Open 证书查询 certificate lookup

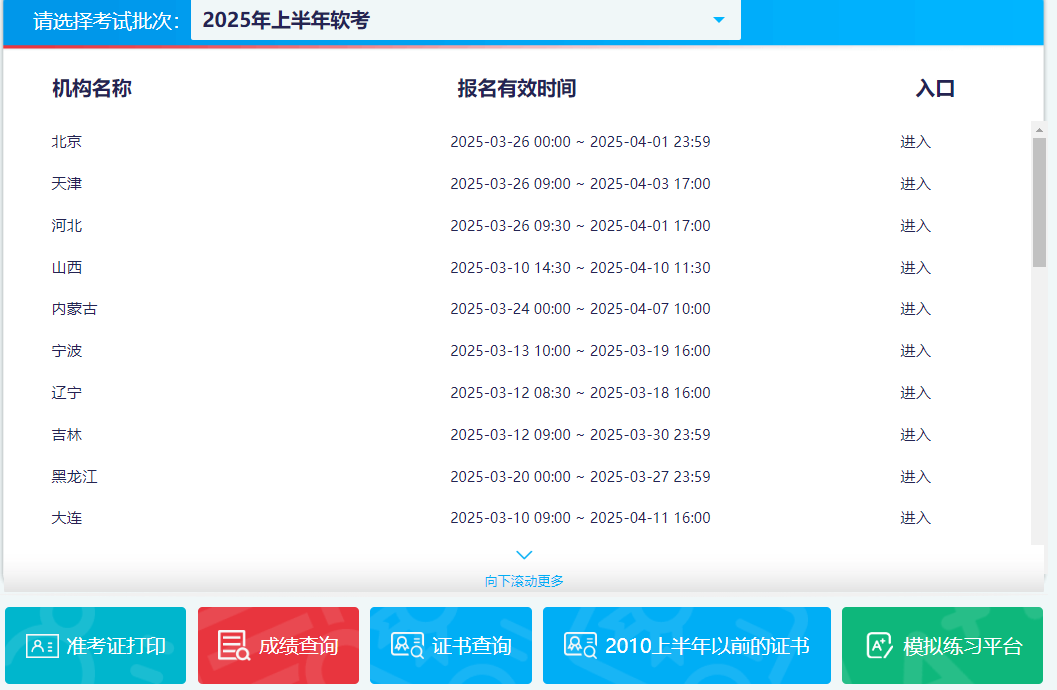(451, 646)
